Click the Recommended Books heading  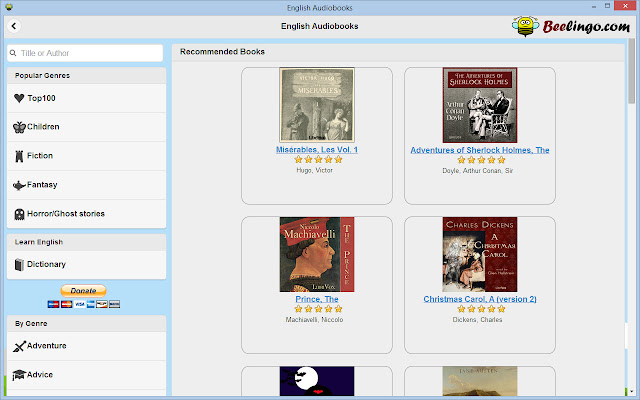click(x=222, y=52)
